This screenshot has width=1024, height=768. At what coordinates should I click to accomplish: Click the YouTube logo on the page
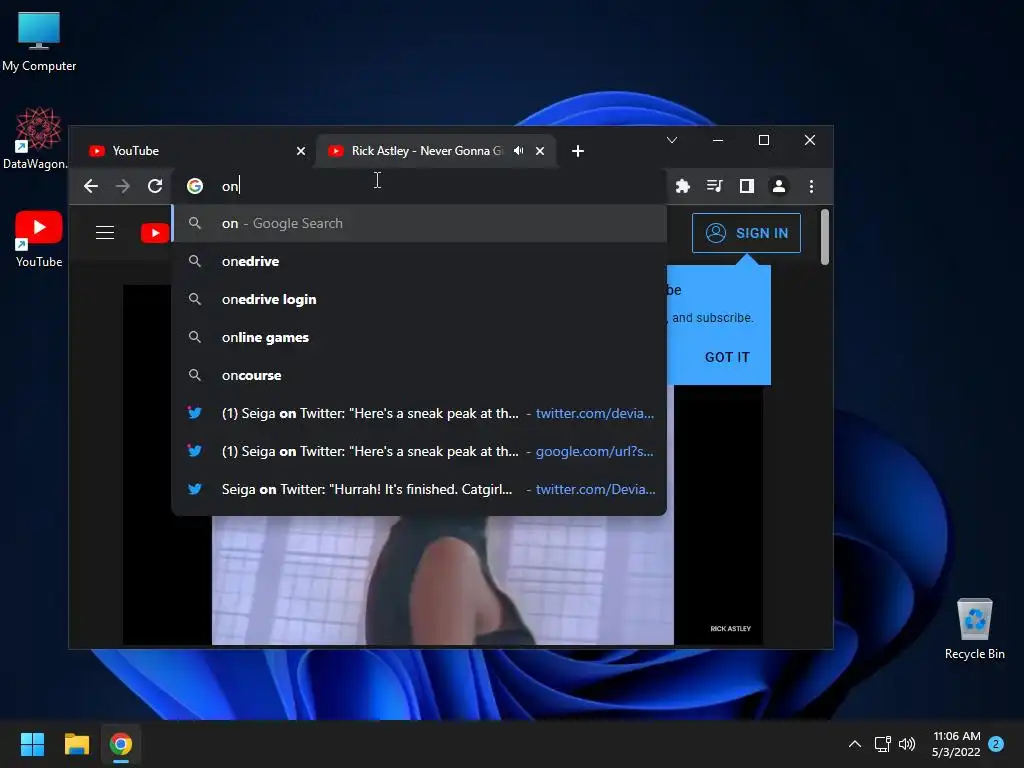[155, 232]
